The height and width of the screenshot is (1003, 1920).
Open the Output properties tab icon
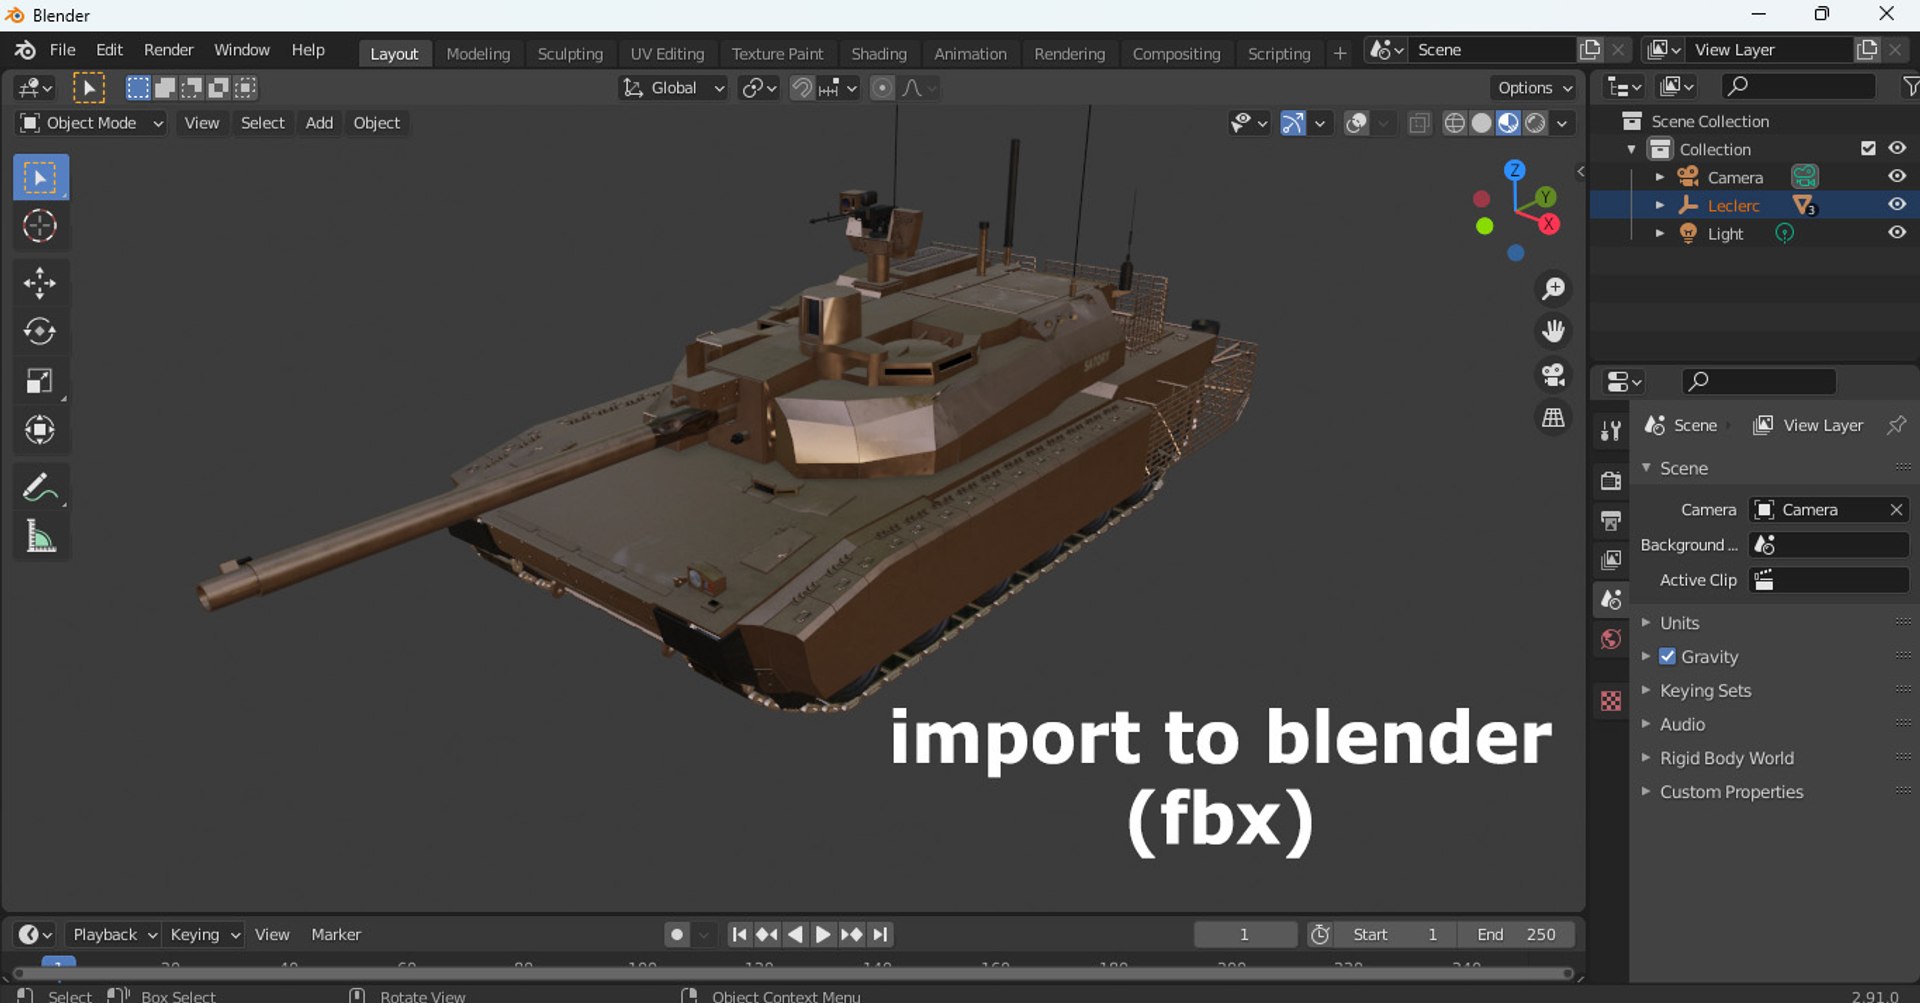pyautogui.click(x=1610, y=521)
